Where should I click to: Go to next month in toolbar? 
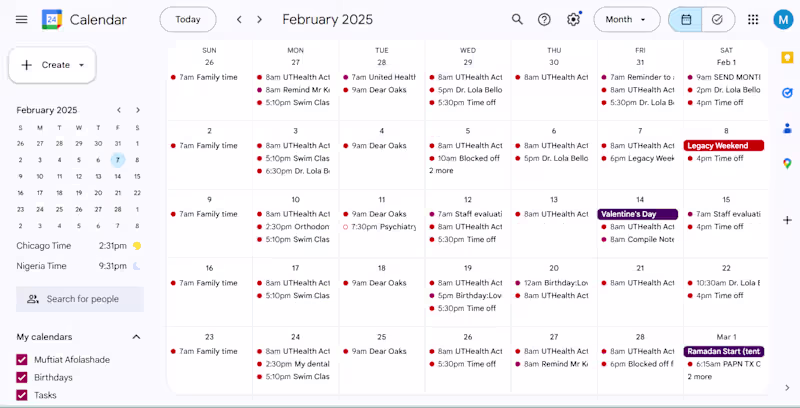click(x=260, y=19)
